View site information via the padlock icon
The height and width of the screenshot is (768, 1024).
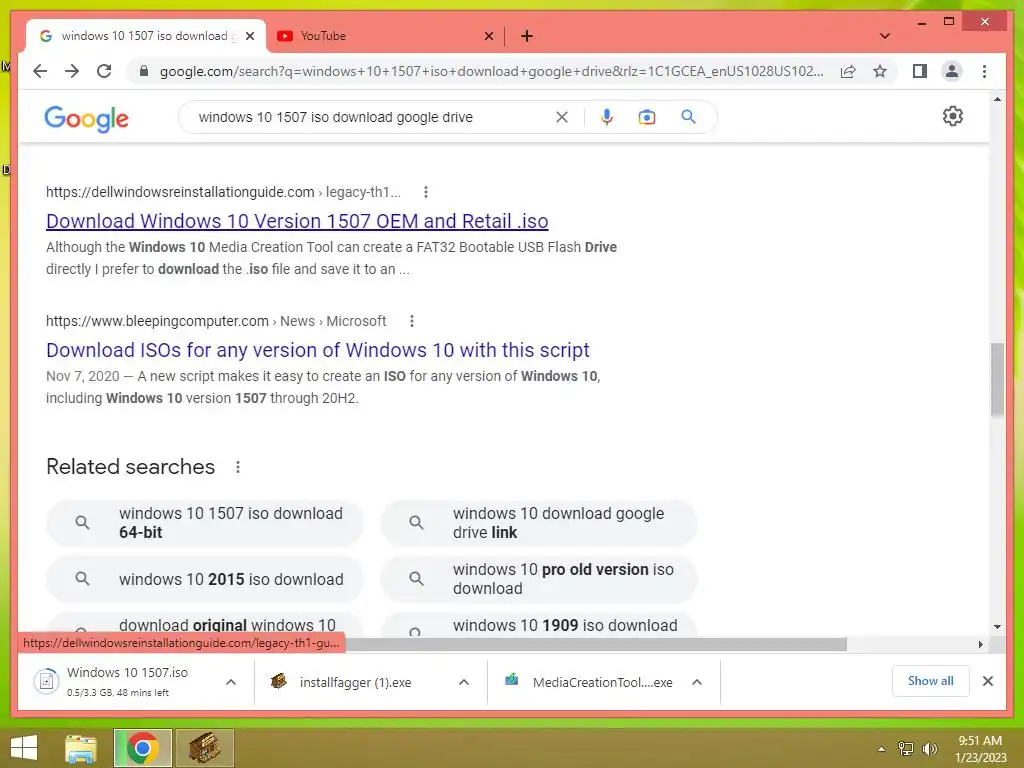(144, 71)
